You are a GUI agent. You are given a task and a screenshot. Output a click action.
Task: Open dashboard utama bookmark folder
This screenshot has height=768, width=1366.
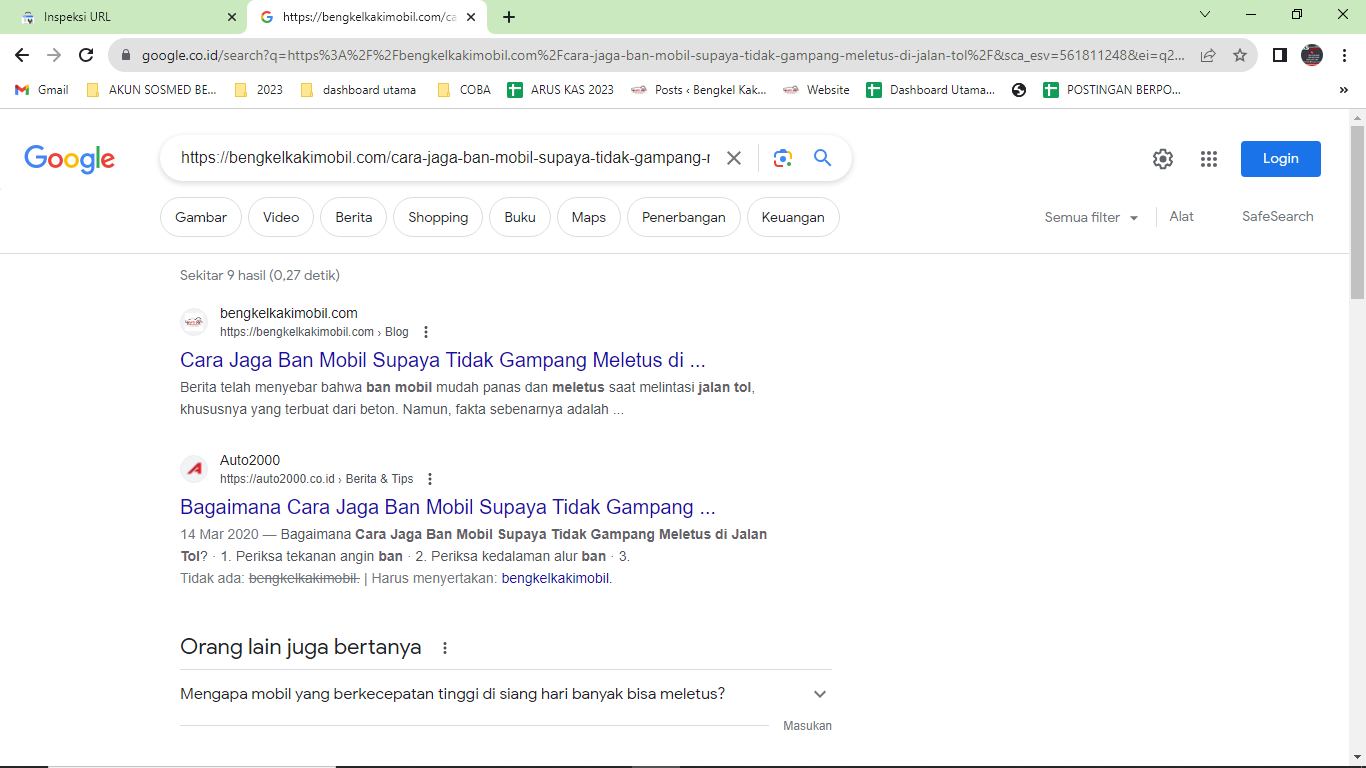click(357, 90)
